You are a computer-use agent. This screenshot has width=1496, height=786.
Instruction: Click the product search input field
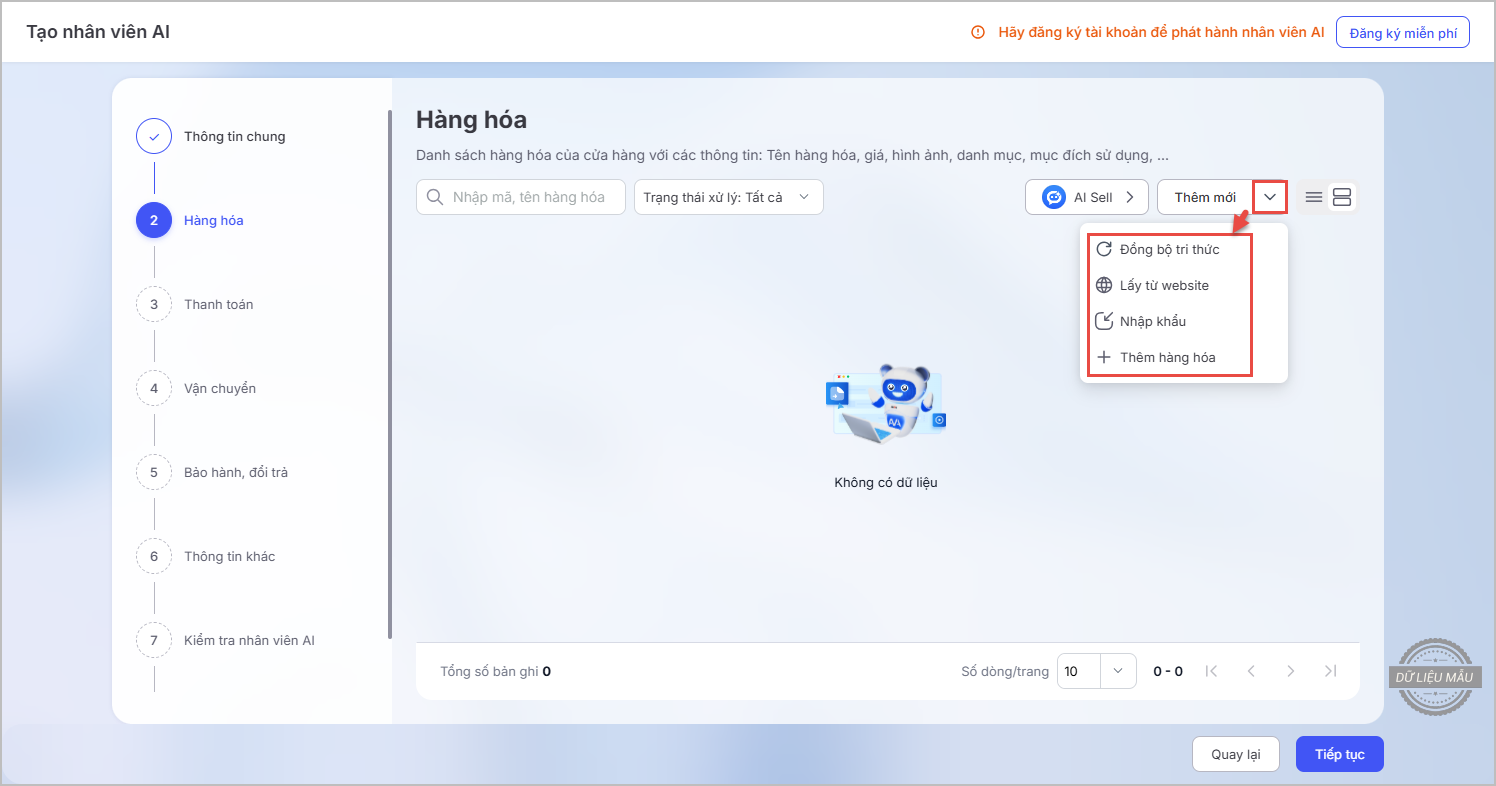pyautogui.click(x=528, y=197)
